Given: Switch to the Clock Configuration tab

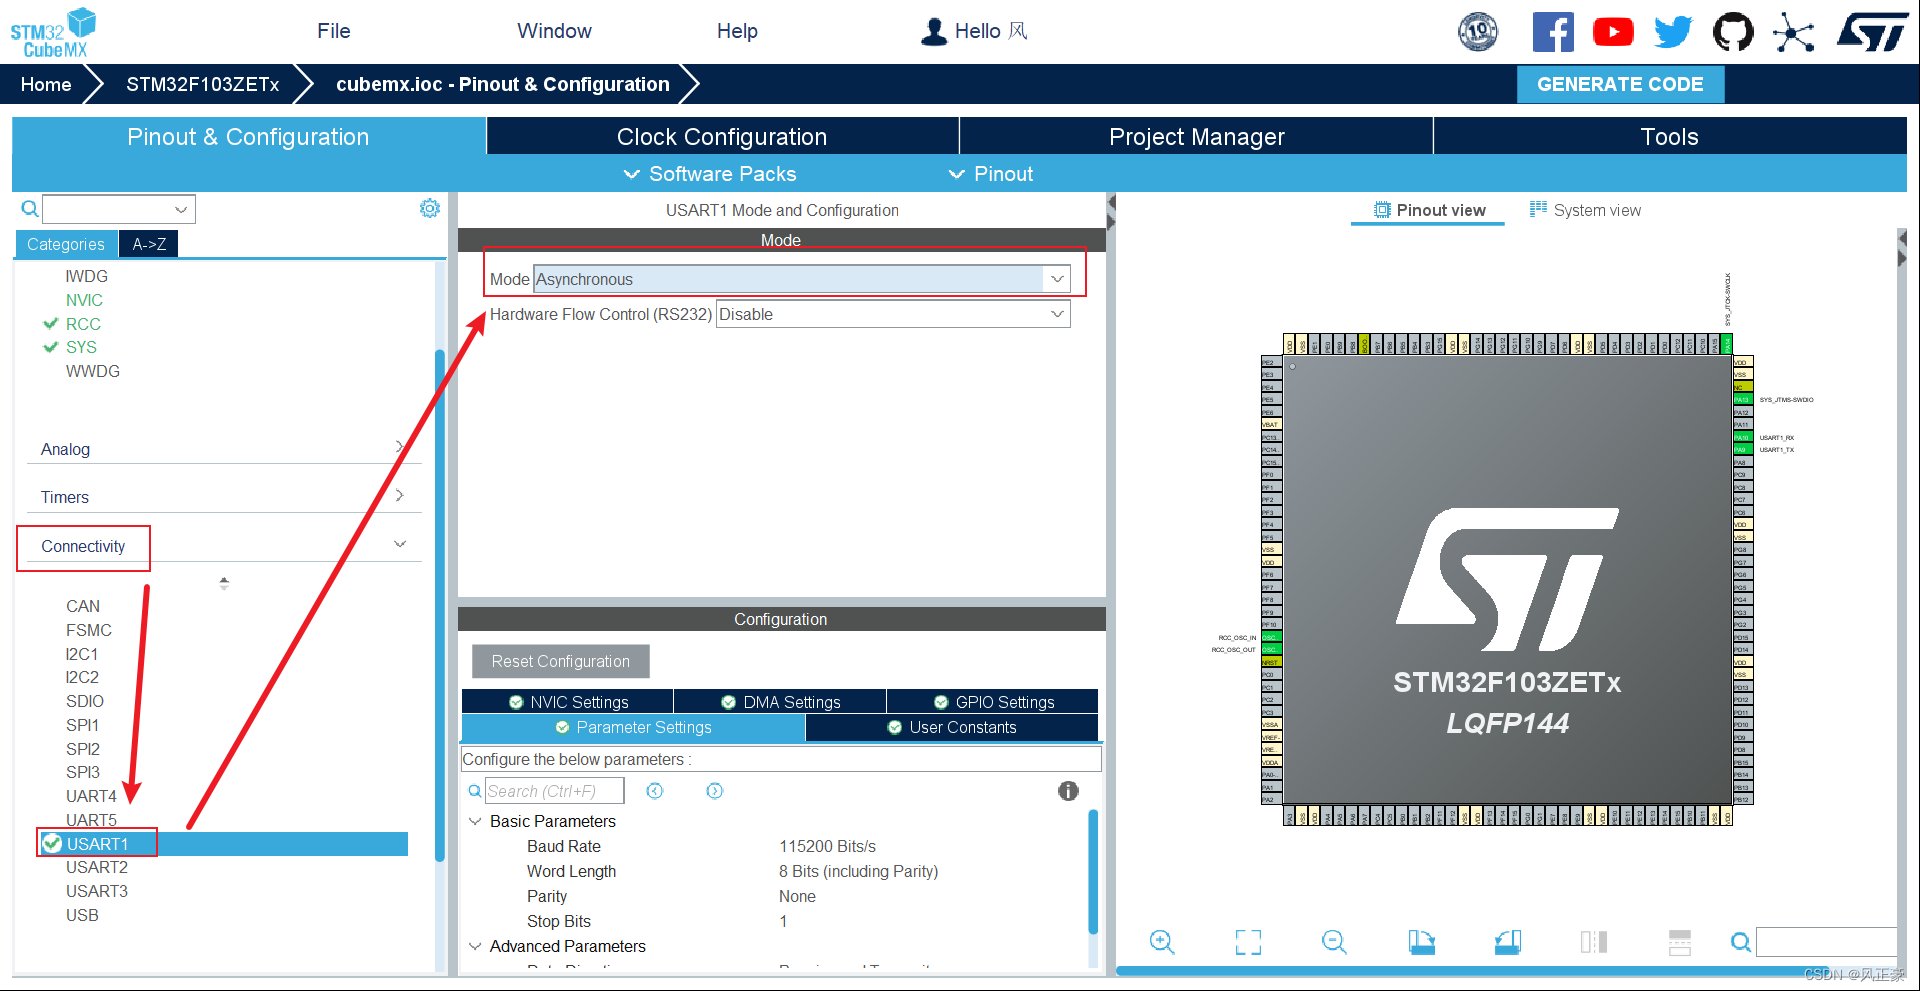Looking at the screenshot, I should click(x=722, y=137).
